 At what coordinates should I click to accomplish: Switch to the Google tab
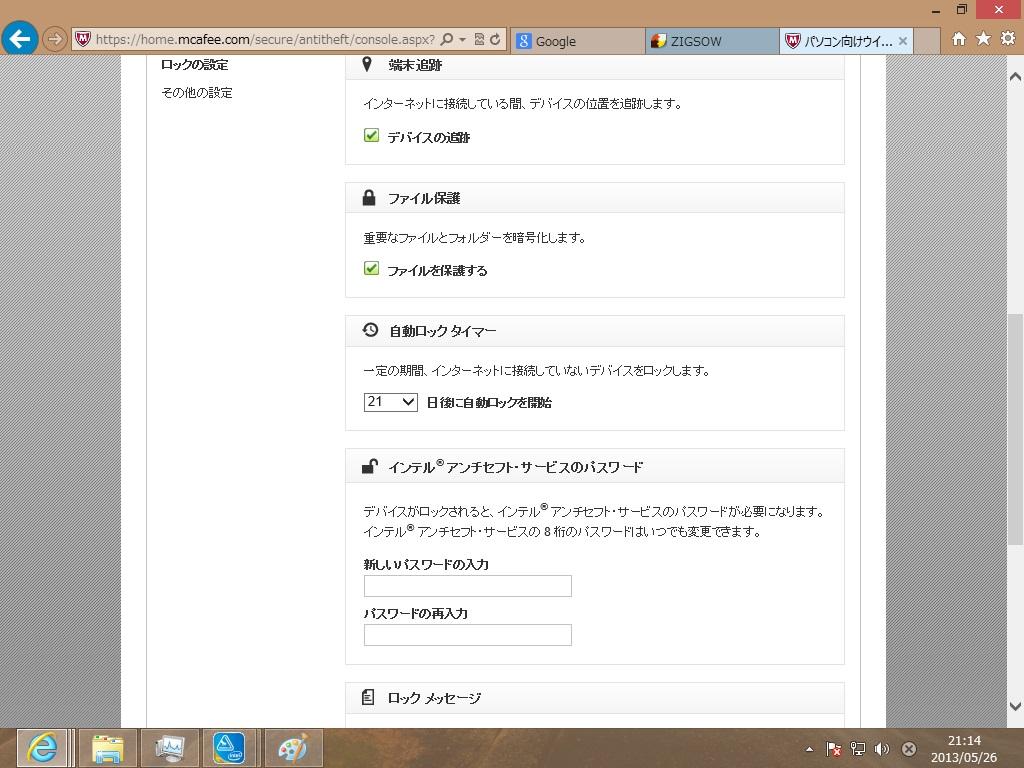tap(577, 41)
